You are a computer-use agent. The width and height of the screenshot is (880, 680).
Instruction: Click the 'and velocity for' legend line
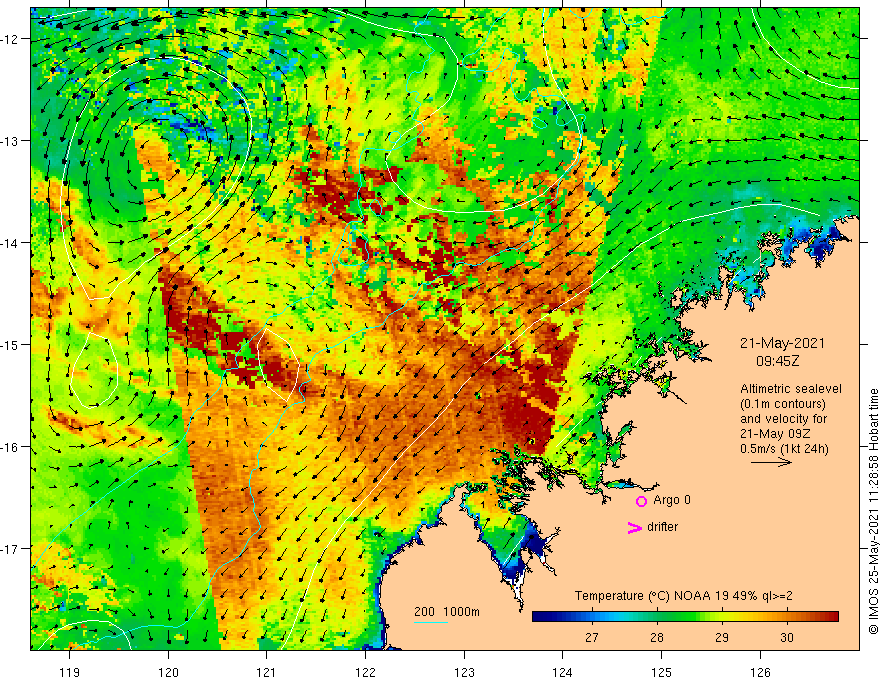(783, 419)
